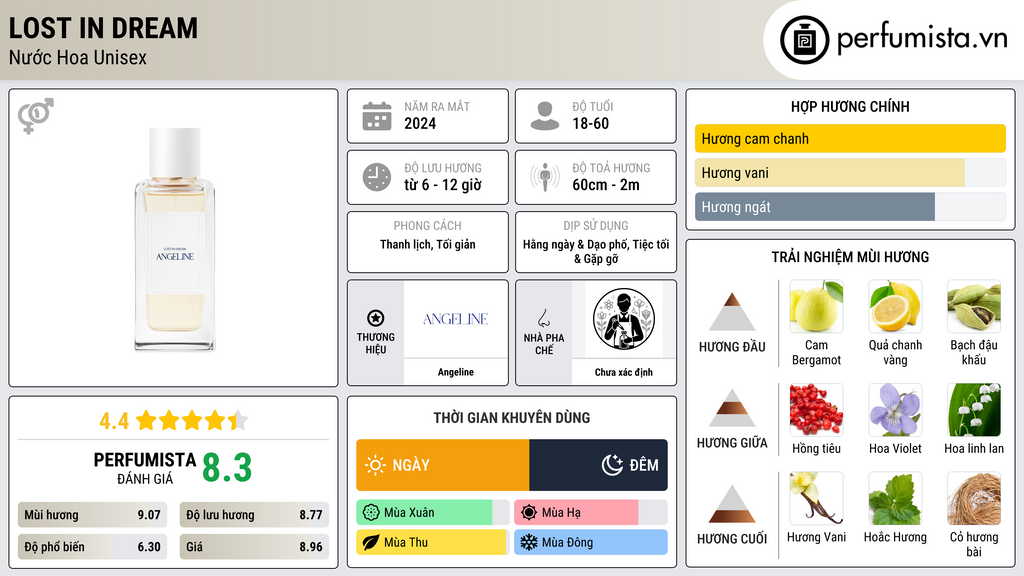Click the Hương cam chanh accord bar
The width and height of the screenshot is (1024, 576).
click(x=850, y=138)
